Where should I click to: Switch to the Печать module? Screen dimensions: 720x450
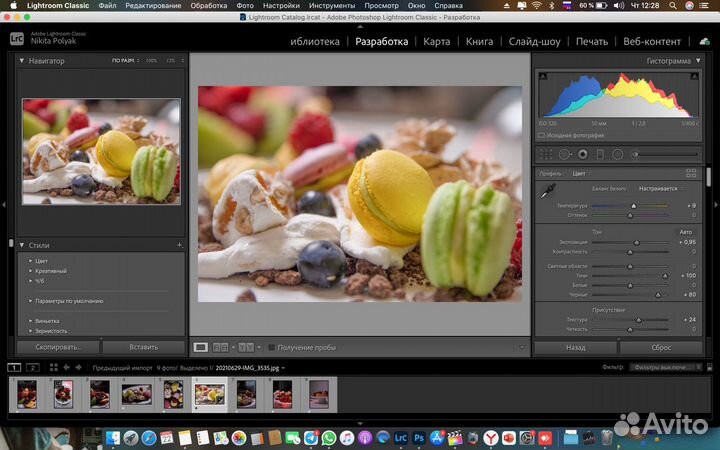(x=592, y=41)
